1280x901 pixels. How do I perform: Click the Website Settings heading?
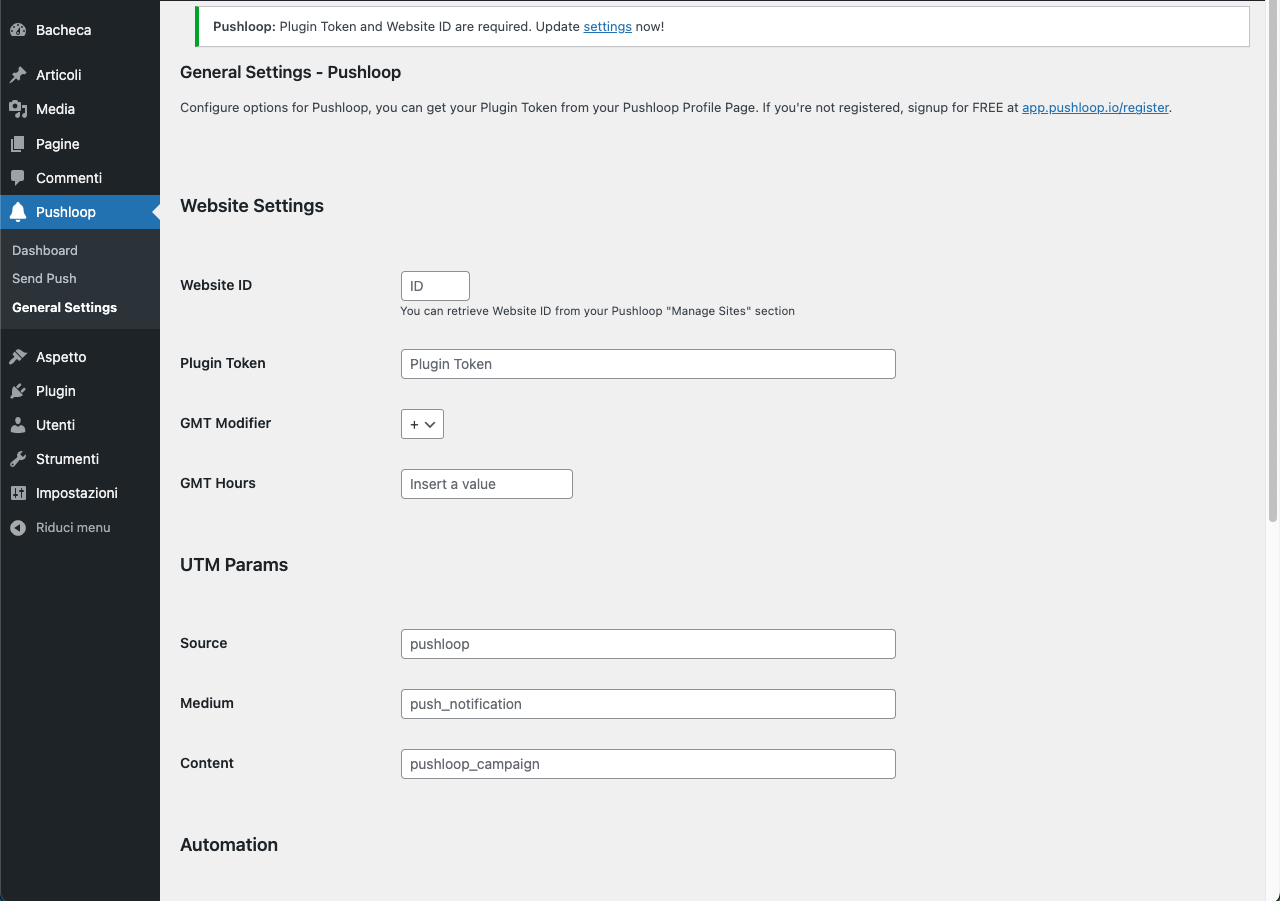click(252, 206)
